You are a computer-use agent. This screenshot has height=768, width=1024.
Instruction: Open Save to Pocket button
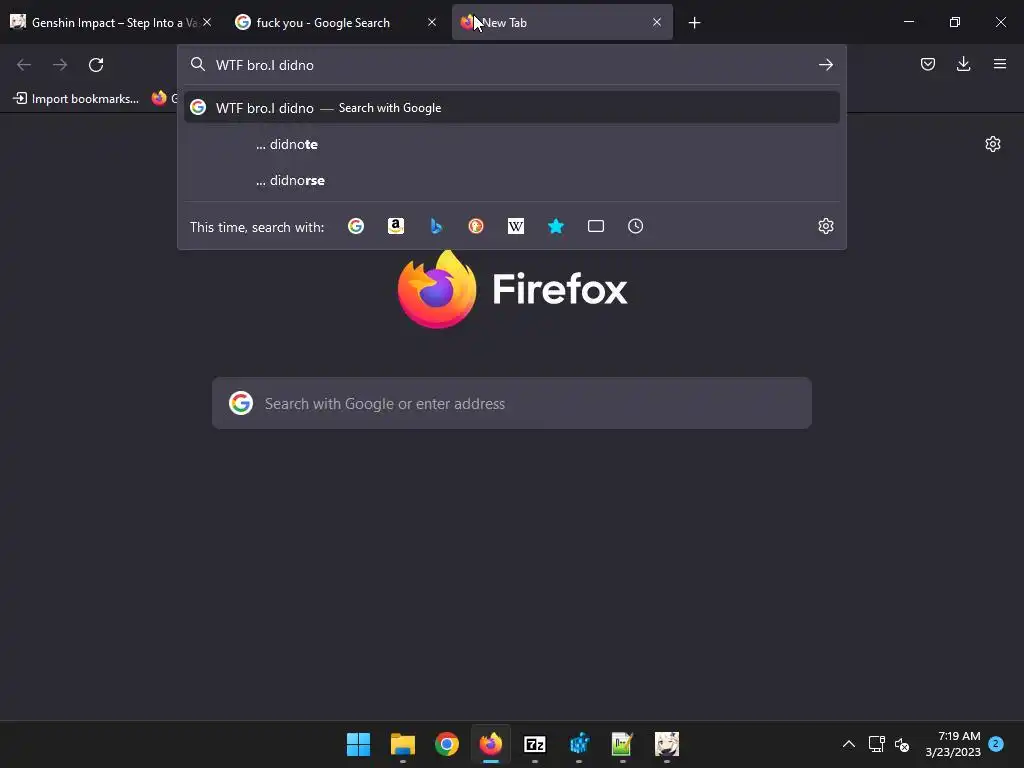927,64
